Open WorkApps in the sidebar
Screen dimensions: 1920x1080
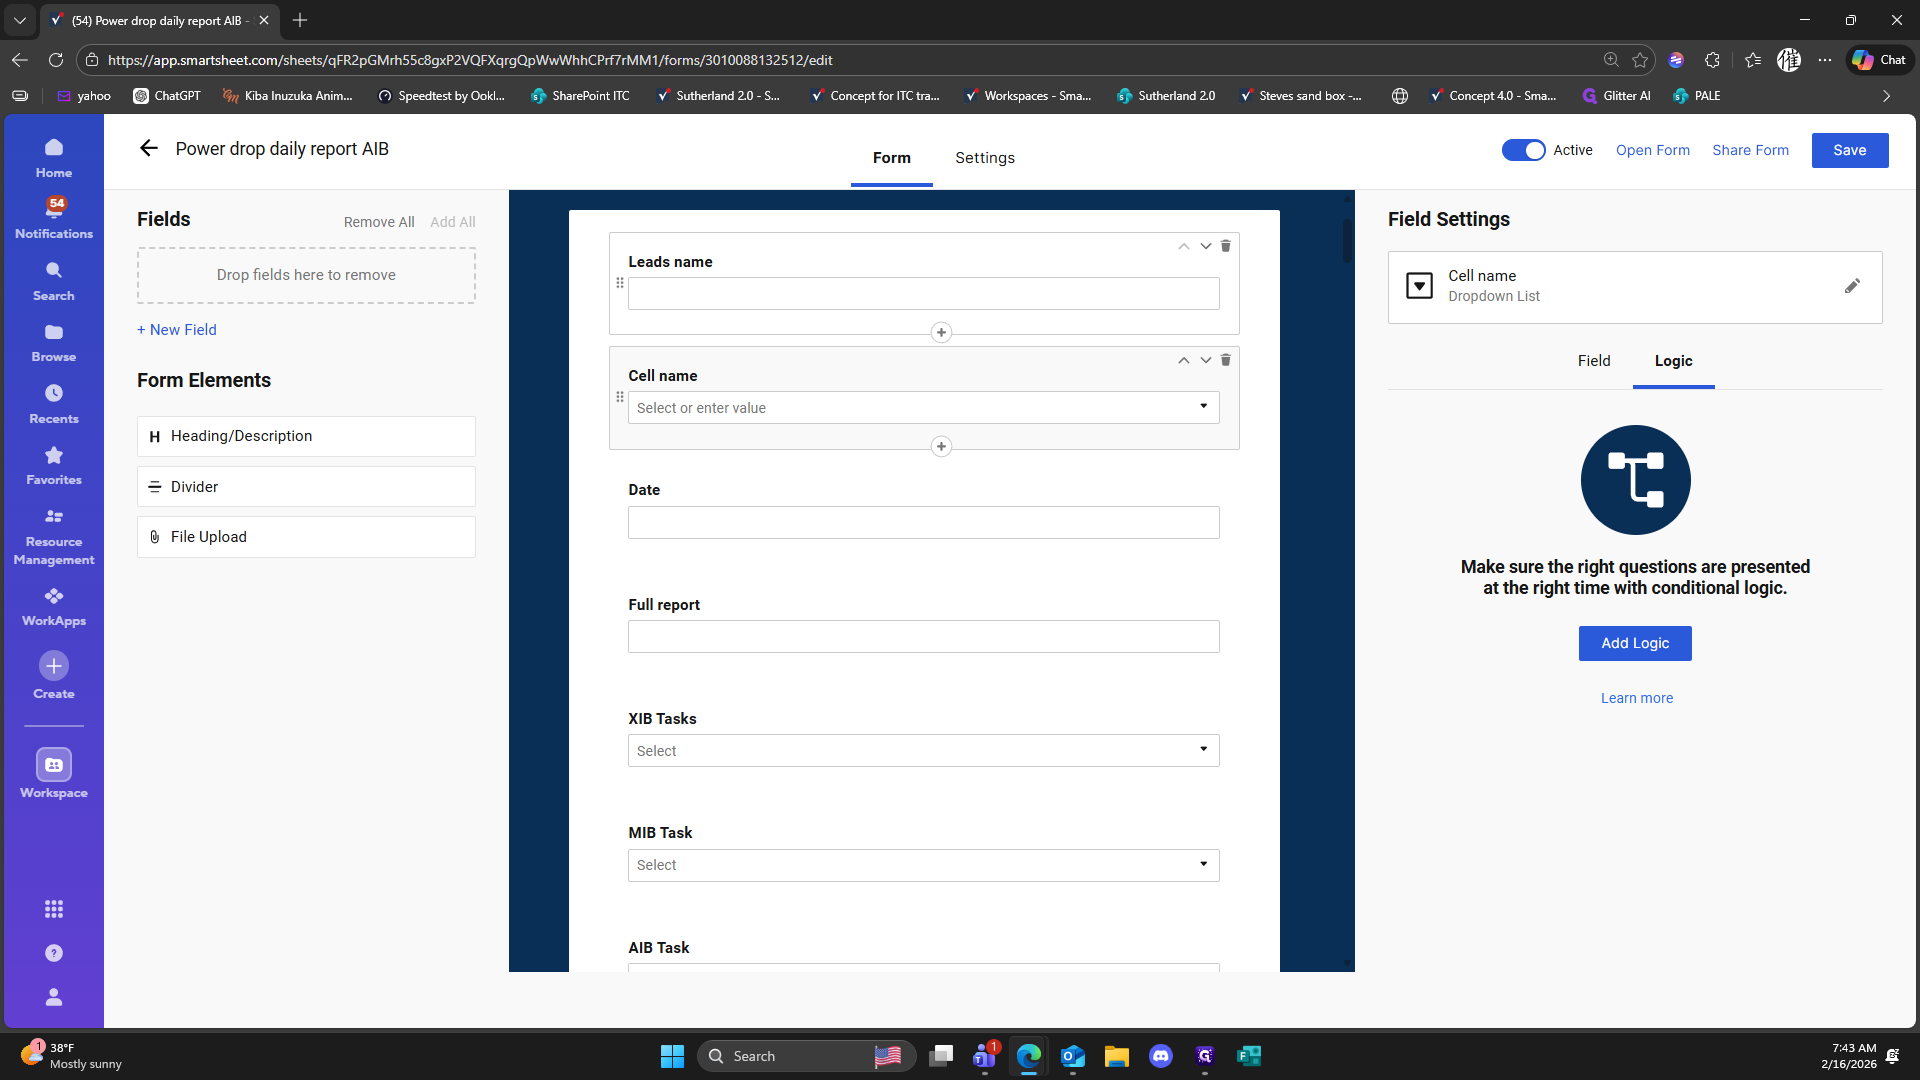pyautogui.click(x=54, y=606)
